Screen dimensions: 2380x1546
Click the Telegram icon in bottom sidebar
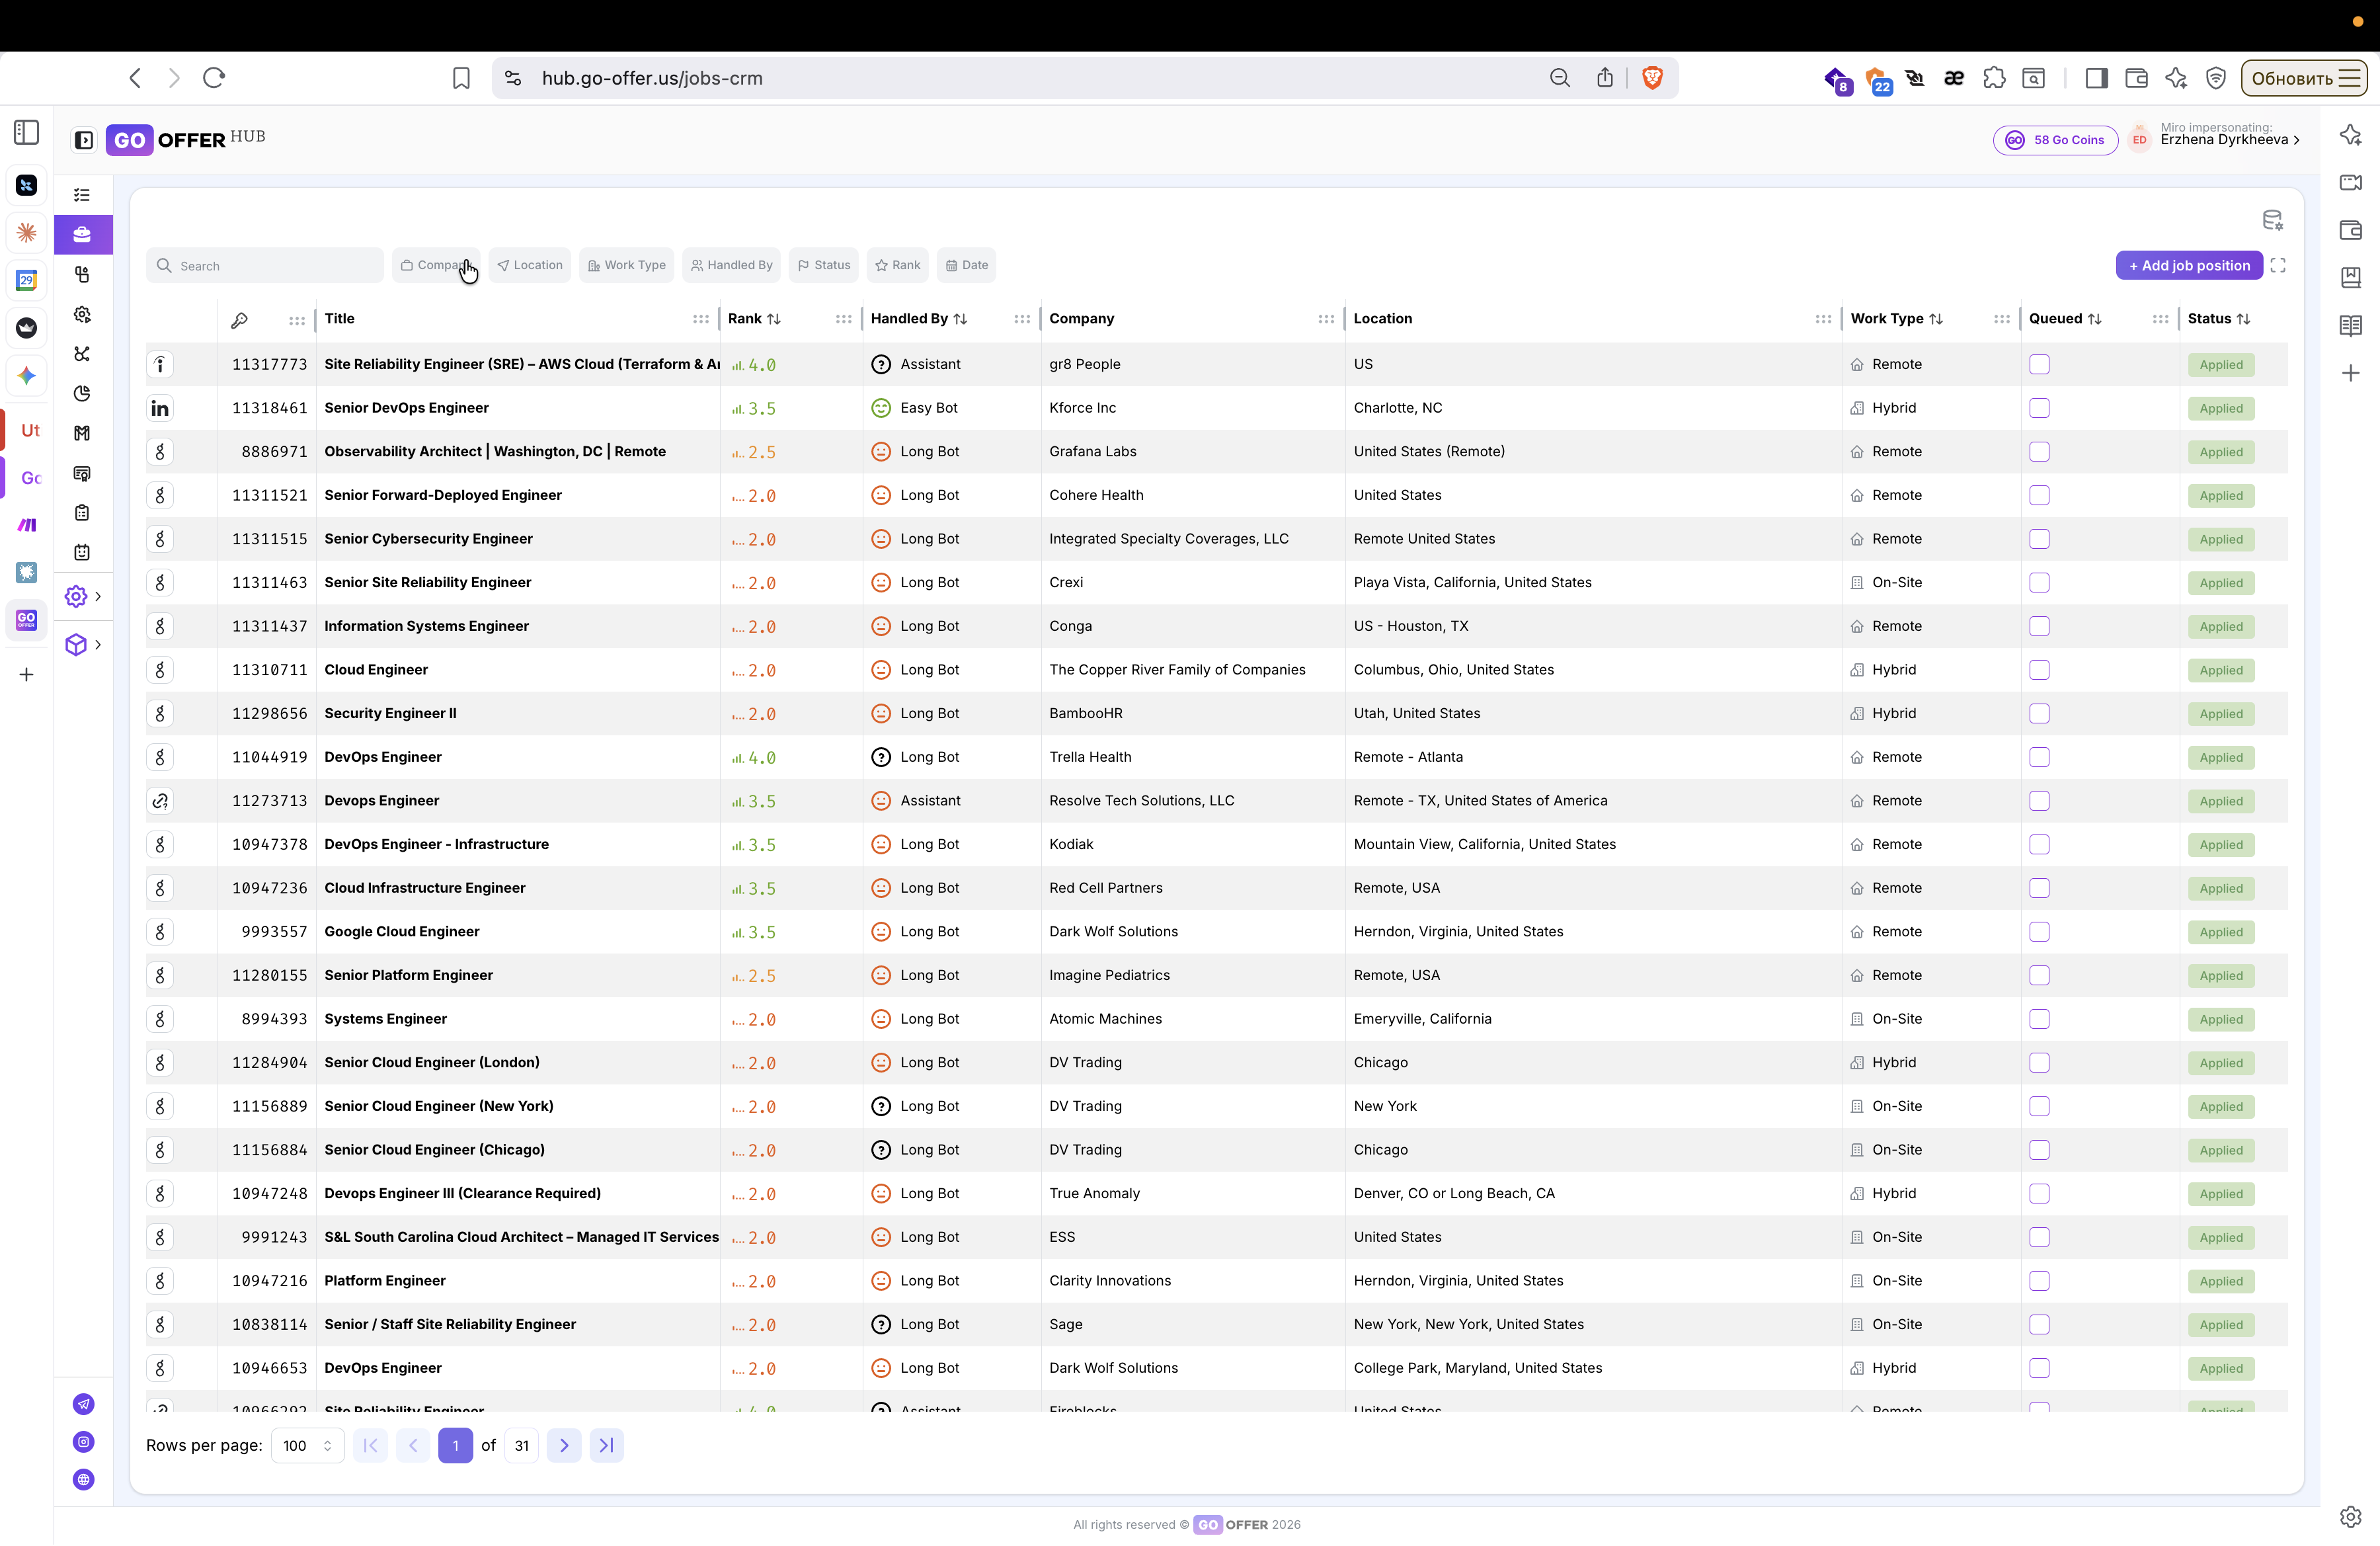(x=84, y=1404)
